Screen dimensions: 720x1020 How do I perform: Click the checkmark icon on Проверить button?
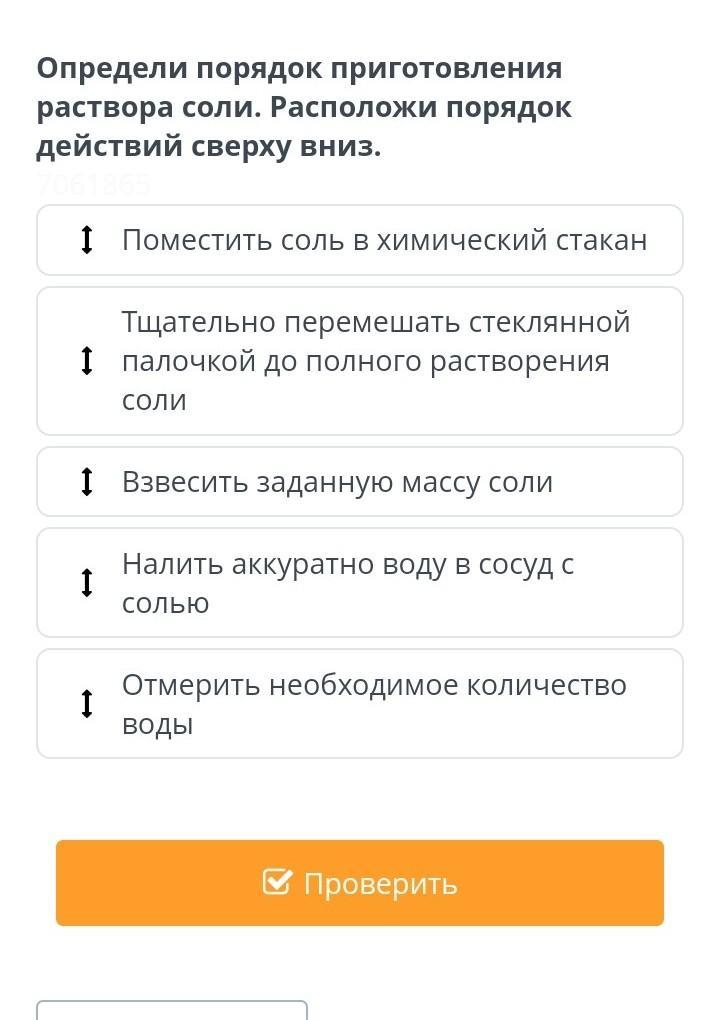tap(278, 881)
